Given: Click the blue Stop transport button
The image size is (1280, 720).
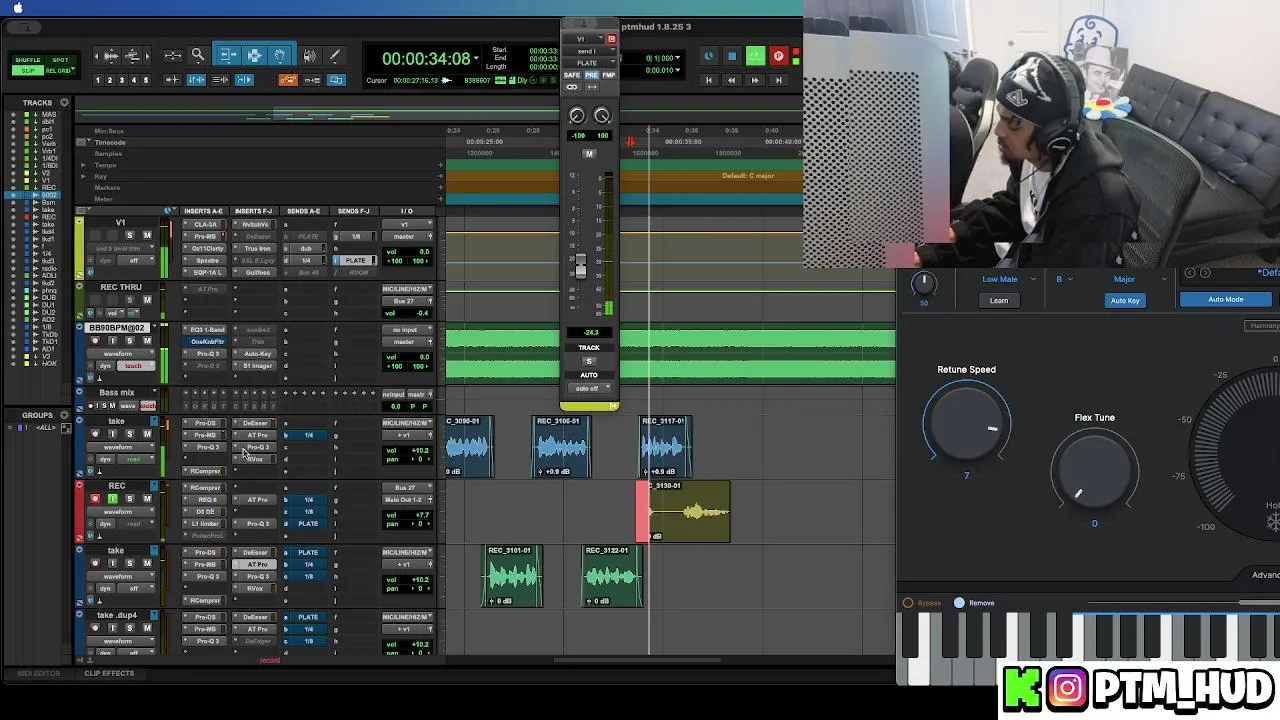Looking at the screenshot, I should (732, 57).
